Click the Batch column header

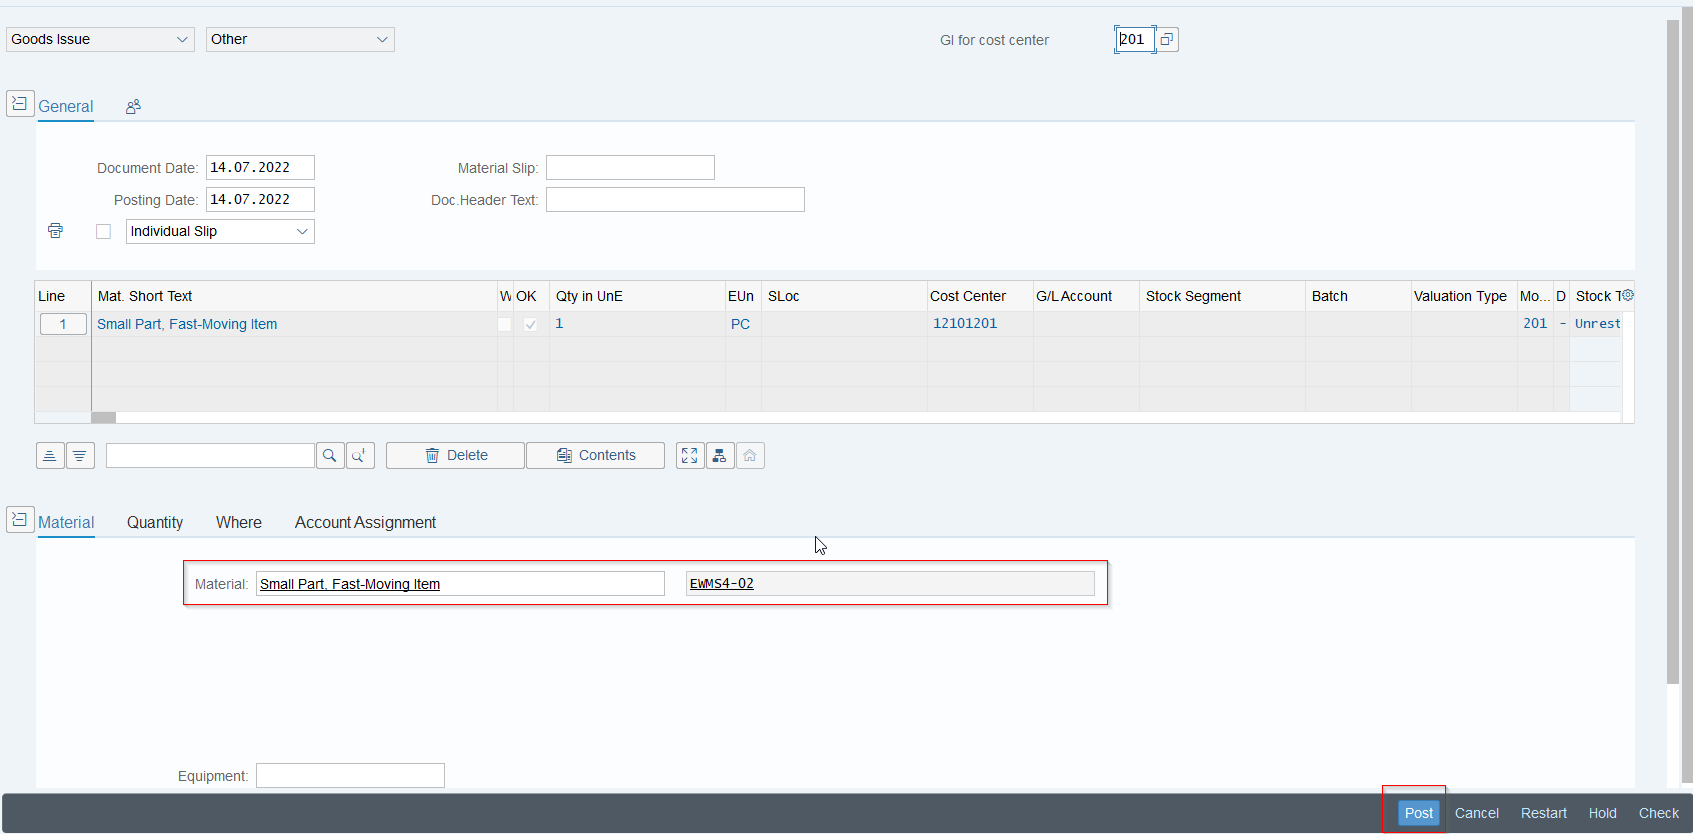coord(1358,296)
